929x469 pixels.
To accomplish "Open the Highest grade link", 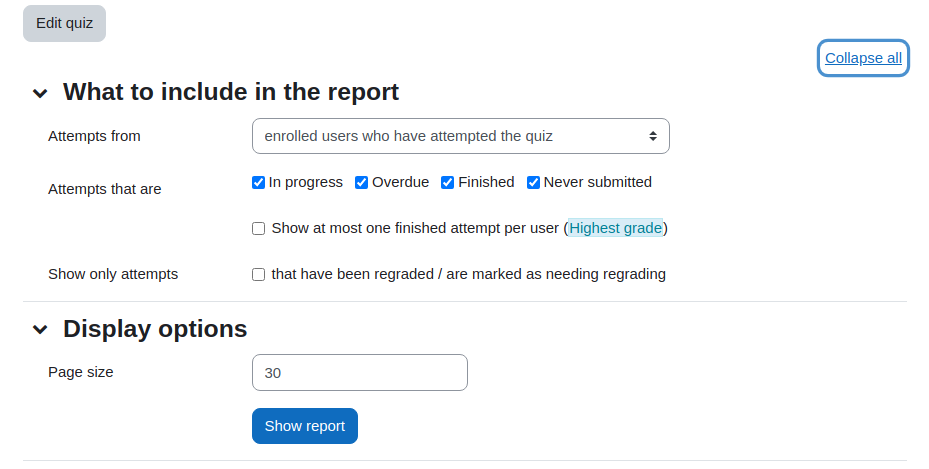I will 616,228.
